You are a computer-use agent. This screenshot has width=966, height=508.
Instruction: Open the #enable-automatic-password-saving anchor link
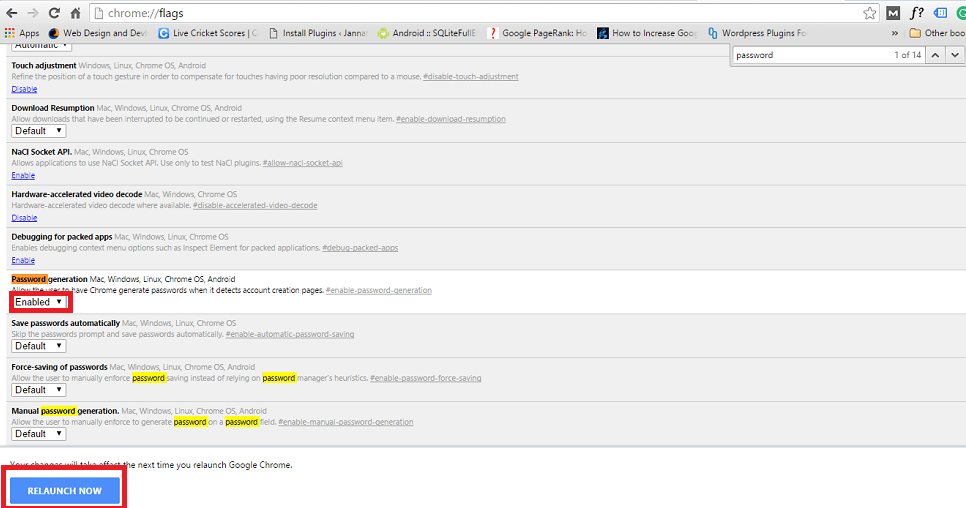point(290,334)
